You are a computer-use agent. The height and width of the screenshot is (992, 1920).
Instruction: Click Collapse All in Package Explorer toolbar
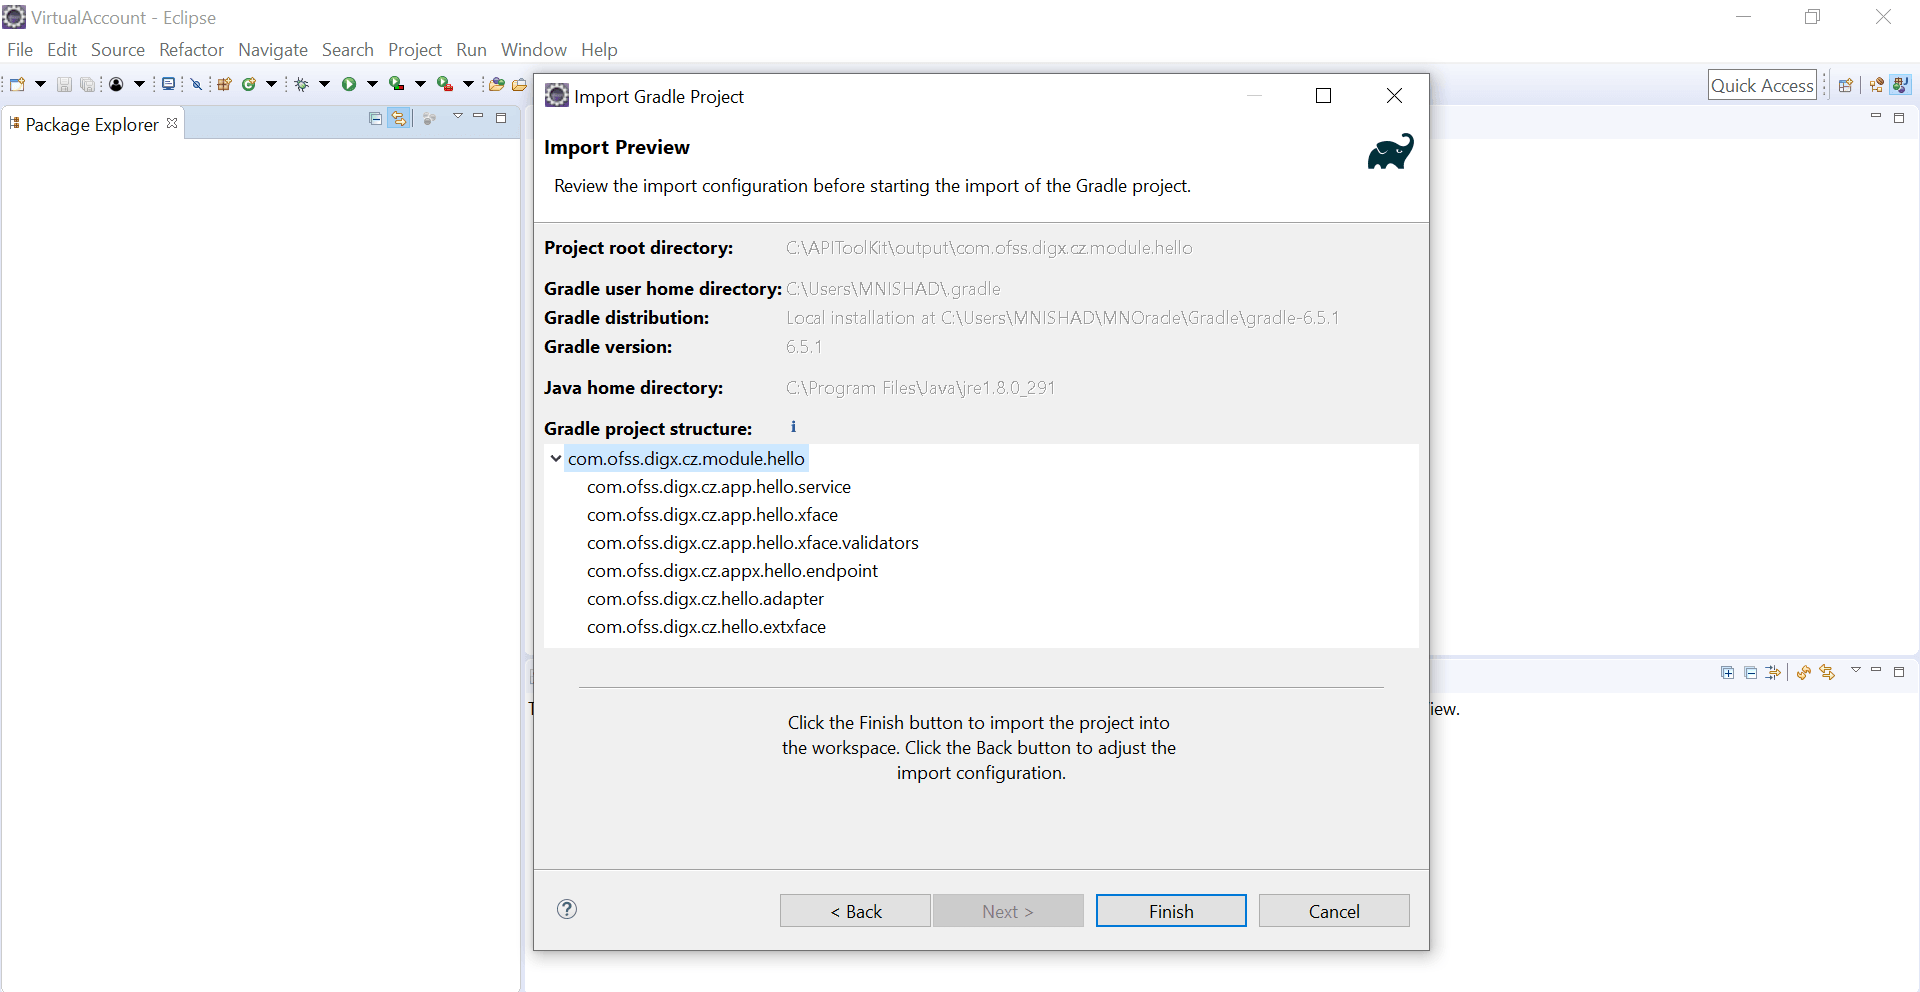coord(374,117)
